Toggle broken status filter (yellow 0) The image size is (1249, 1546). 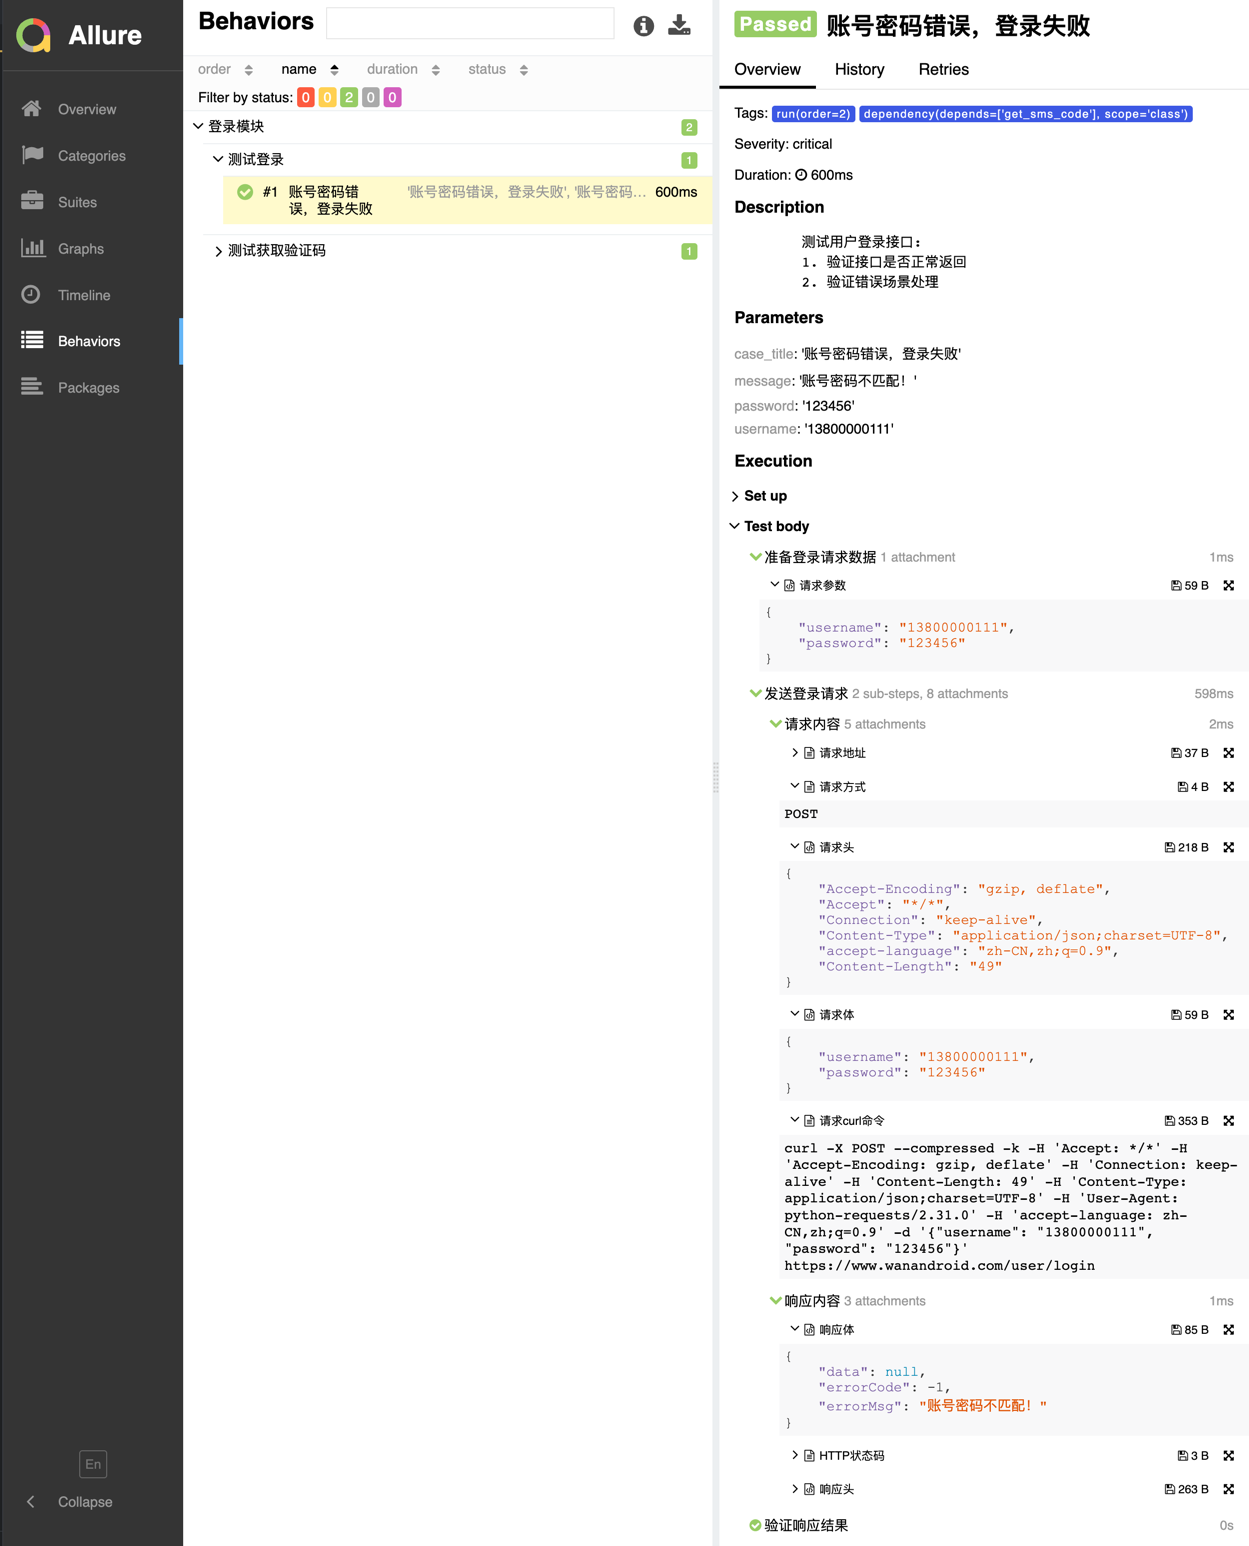click(327, 97)
